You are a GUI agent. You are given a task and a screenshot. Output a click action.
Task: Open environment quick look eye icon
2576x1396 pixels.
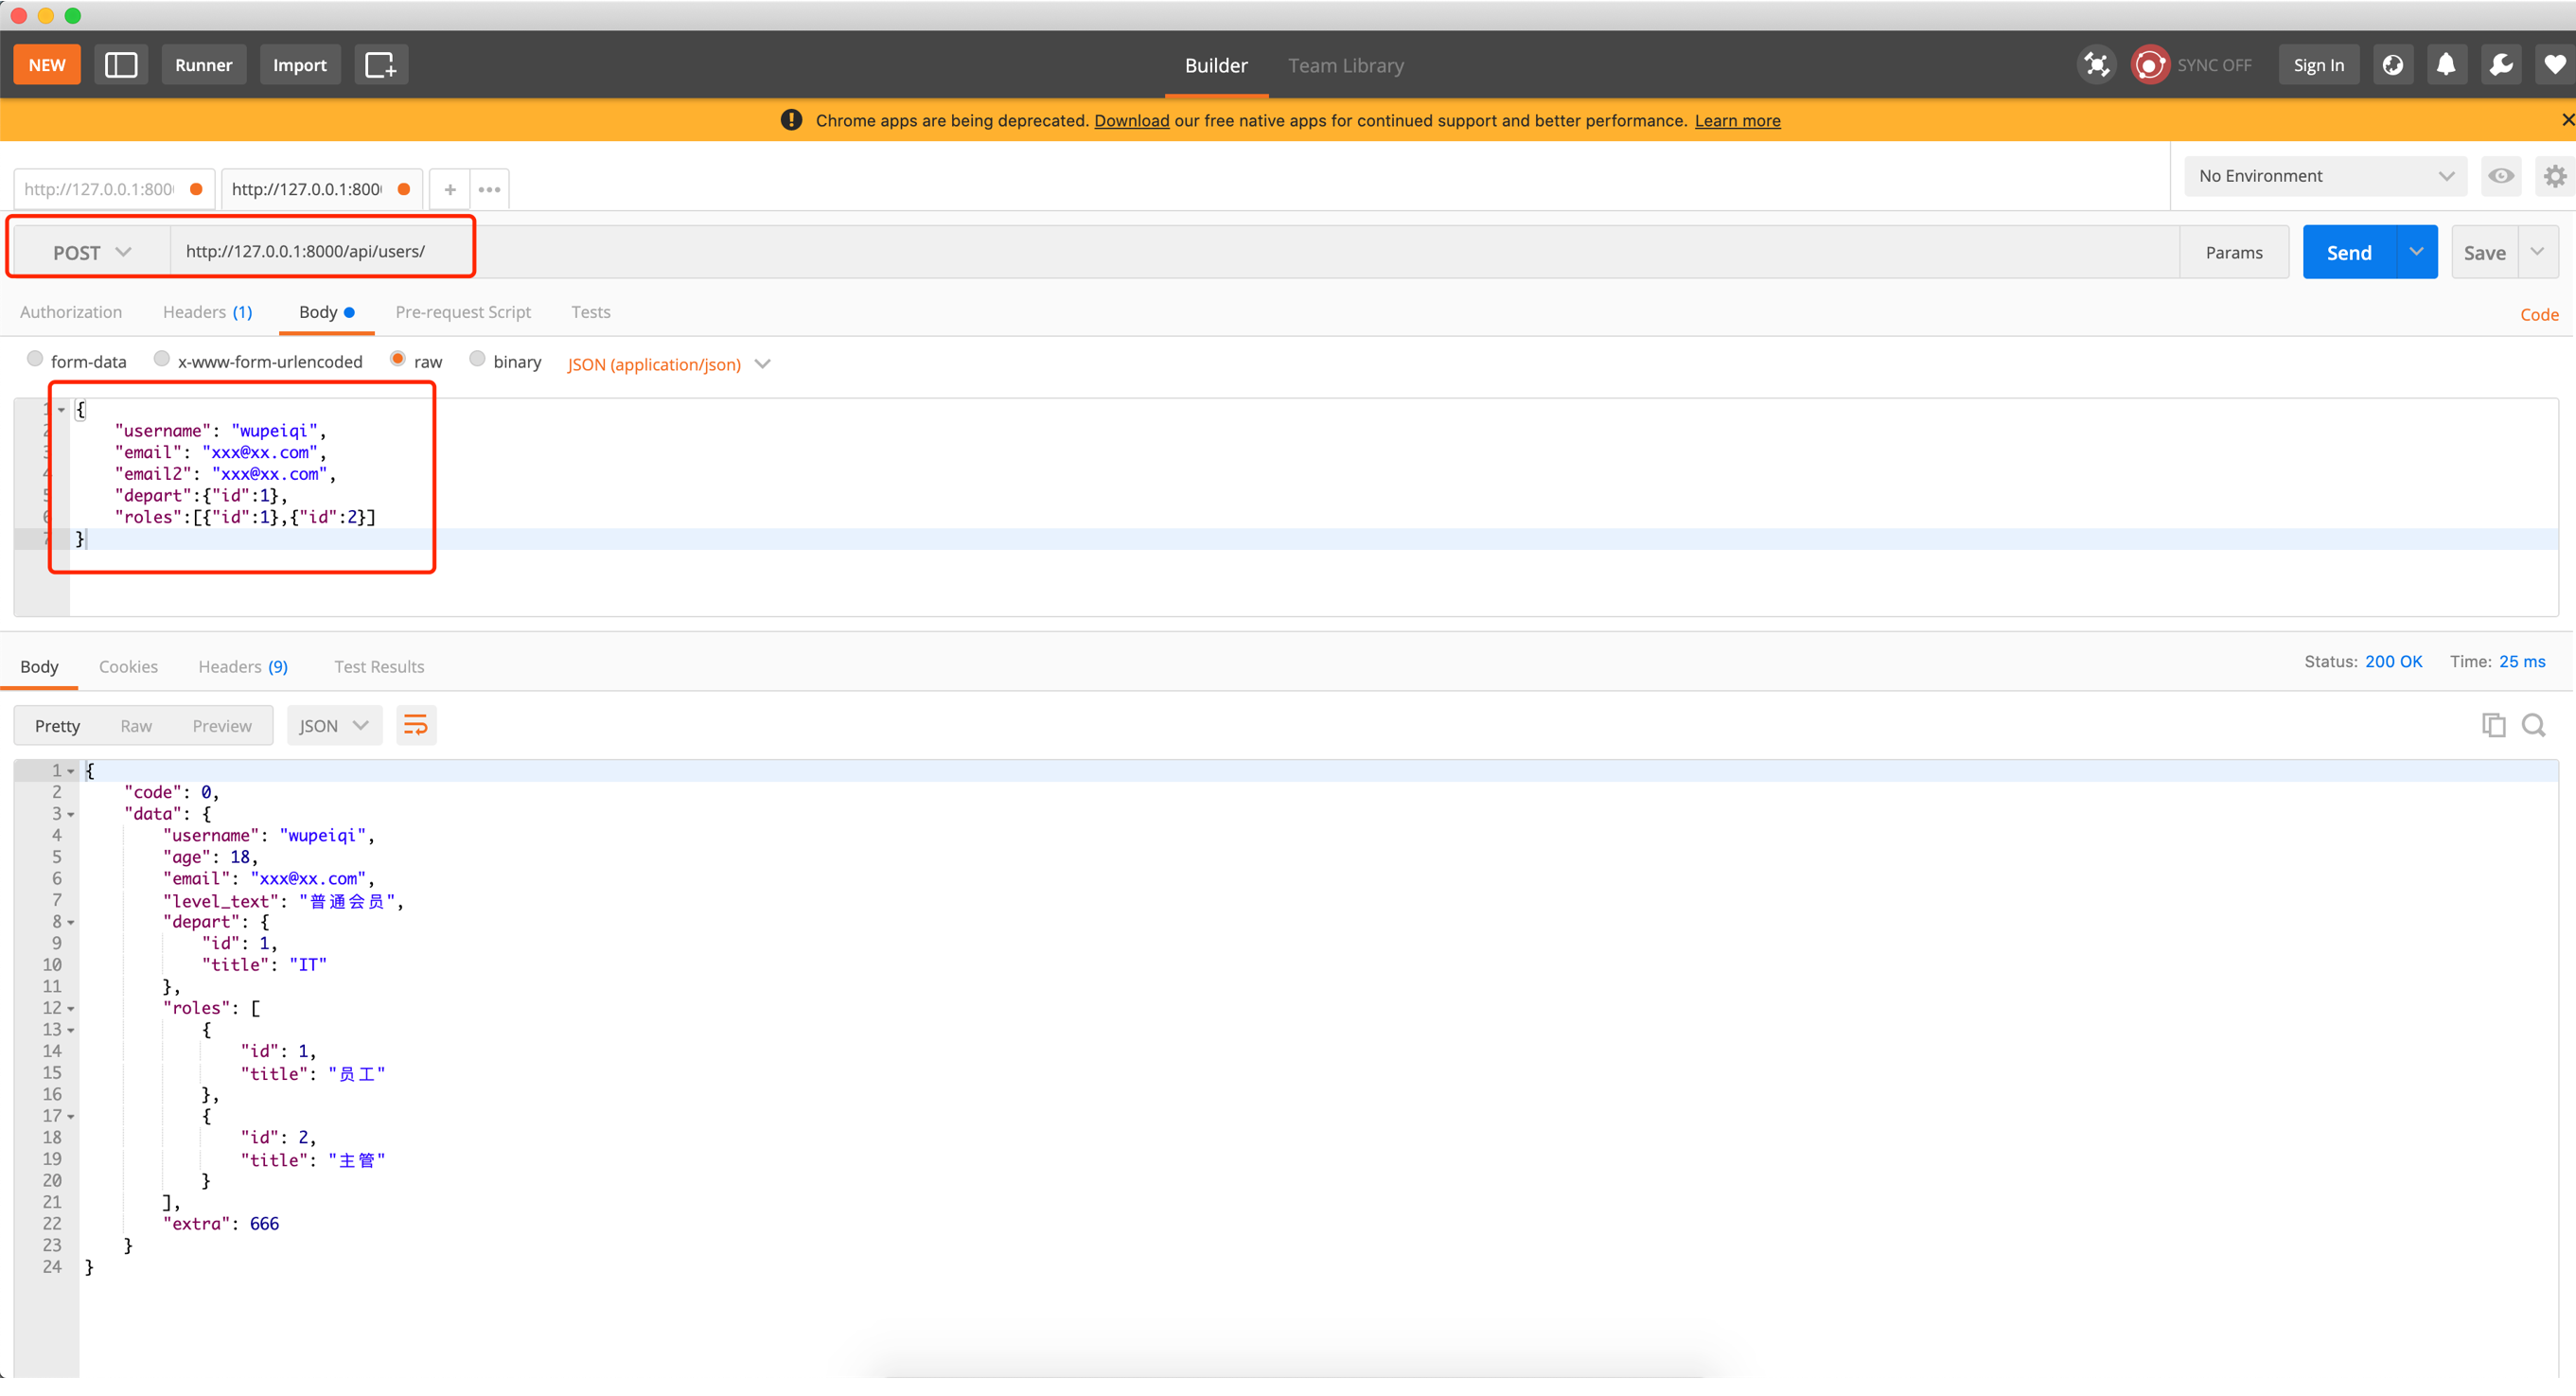[x=2501, y=176]
